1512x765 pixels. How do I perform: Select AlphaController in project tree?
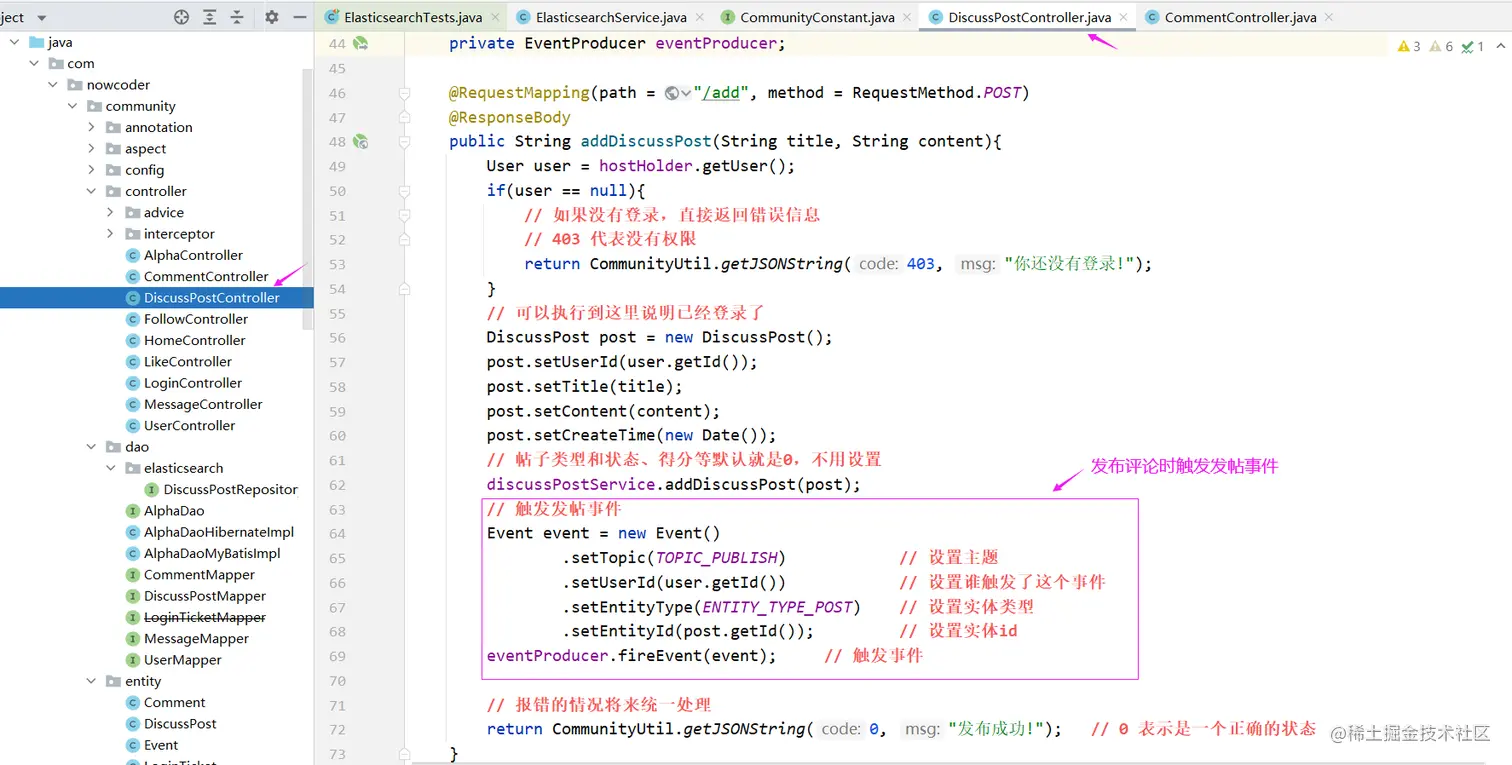click(193, 255)
